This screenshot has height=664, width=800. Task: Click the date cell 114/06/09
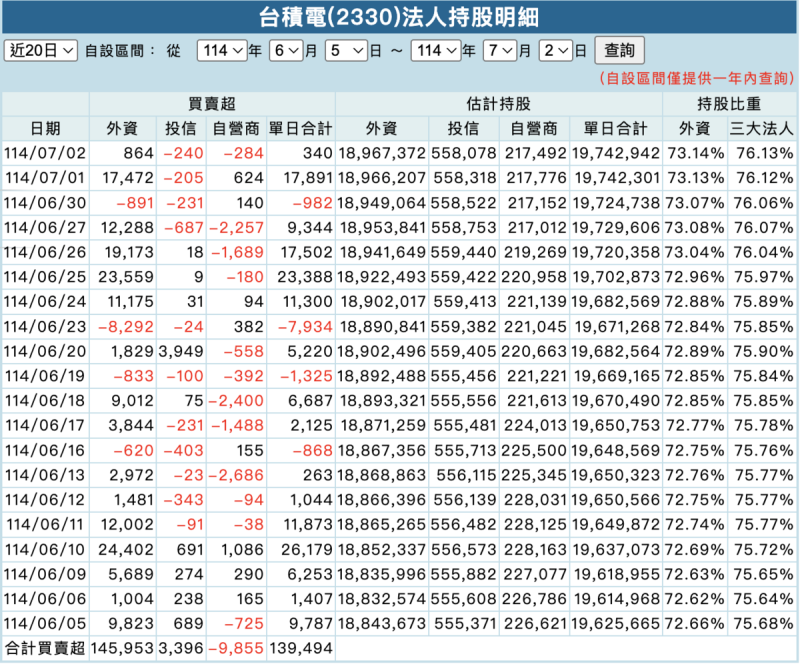[x=45, y=574]
